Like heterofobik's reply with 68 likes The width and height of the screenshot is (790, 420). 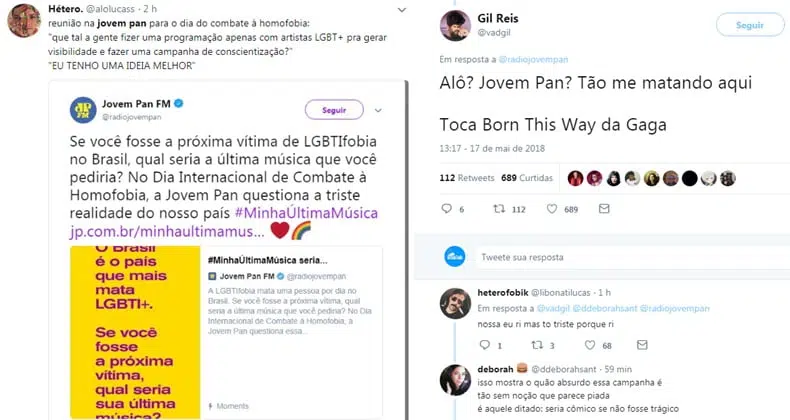[x=589, y=345]
